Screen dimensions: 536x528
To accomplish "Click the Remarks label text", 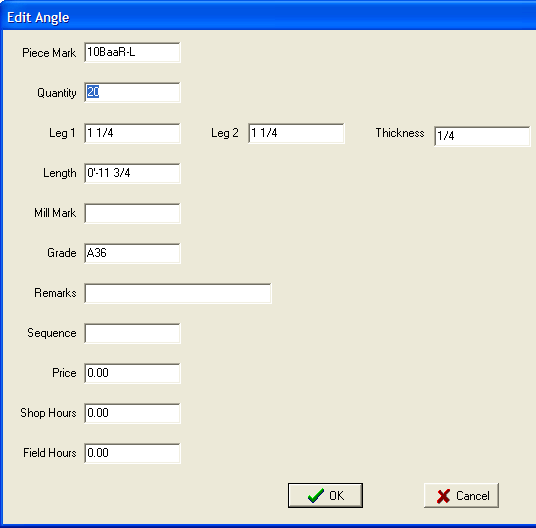I will (55, 293).
